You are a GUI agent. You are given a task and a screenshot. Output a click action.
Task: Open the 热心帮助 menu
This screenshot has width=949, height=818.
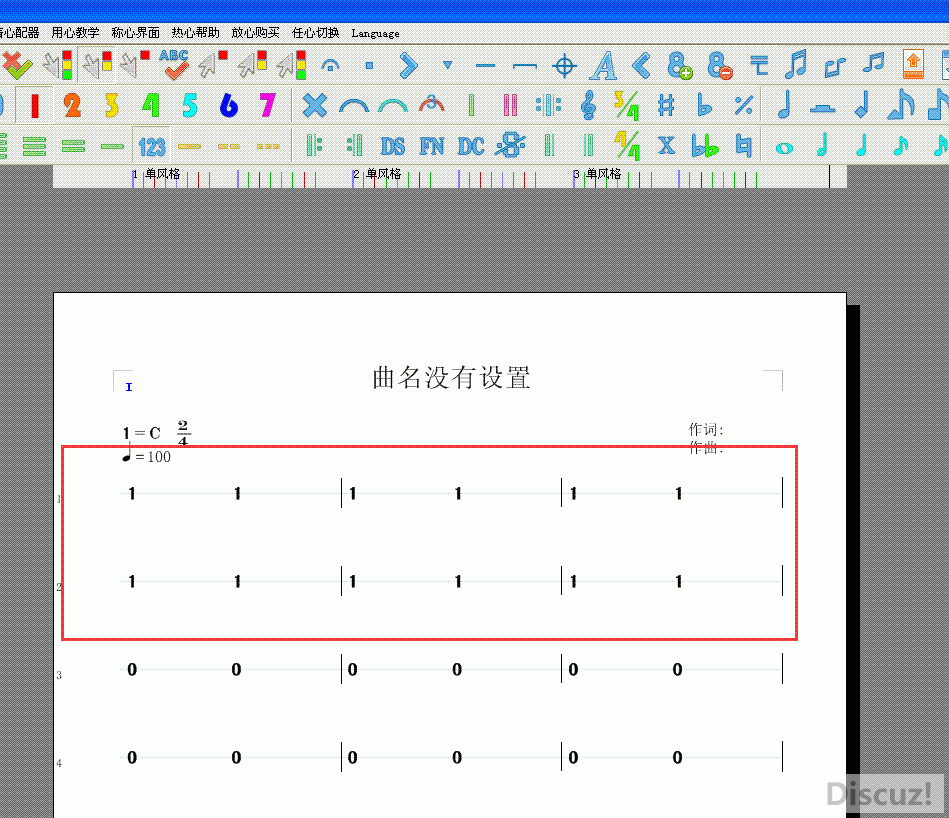[195, 33]
